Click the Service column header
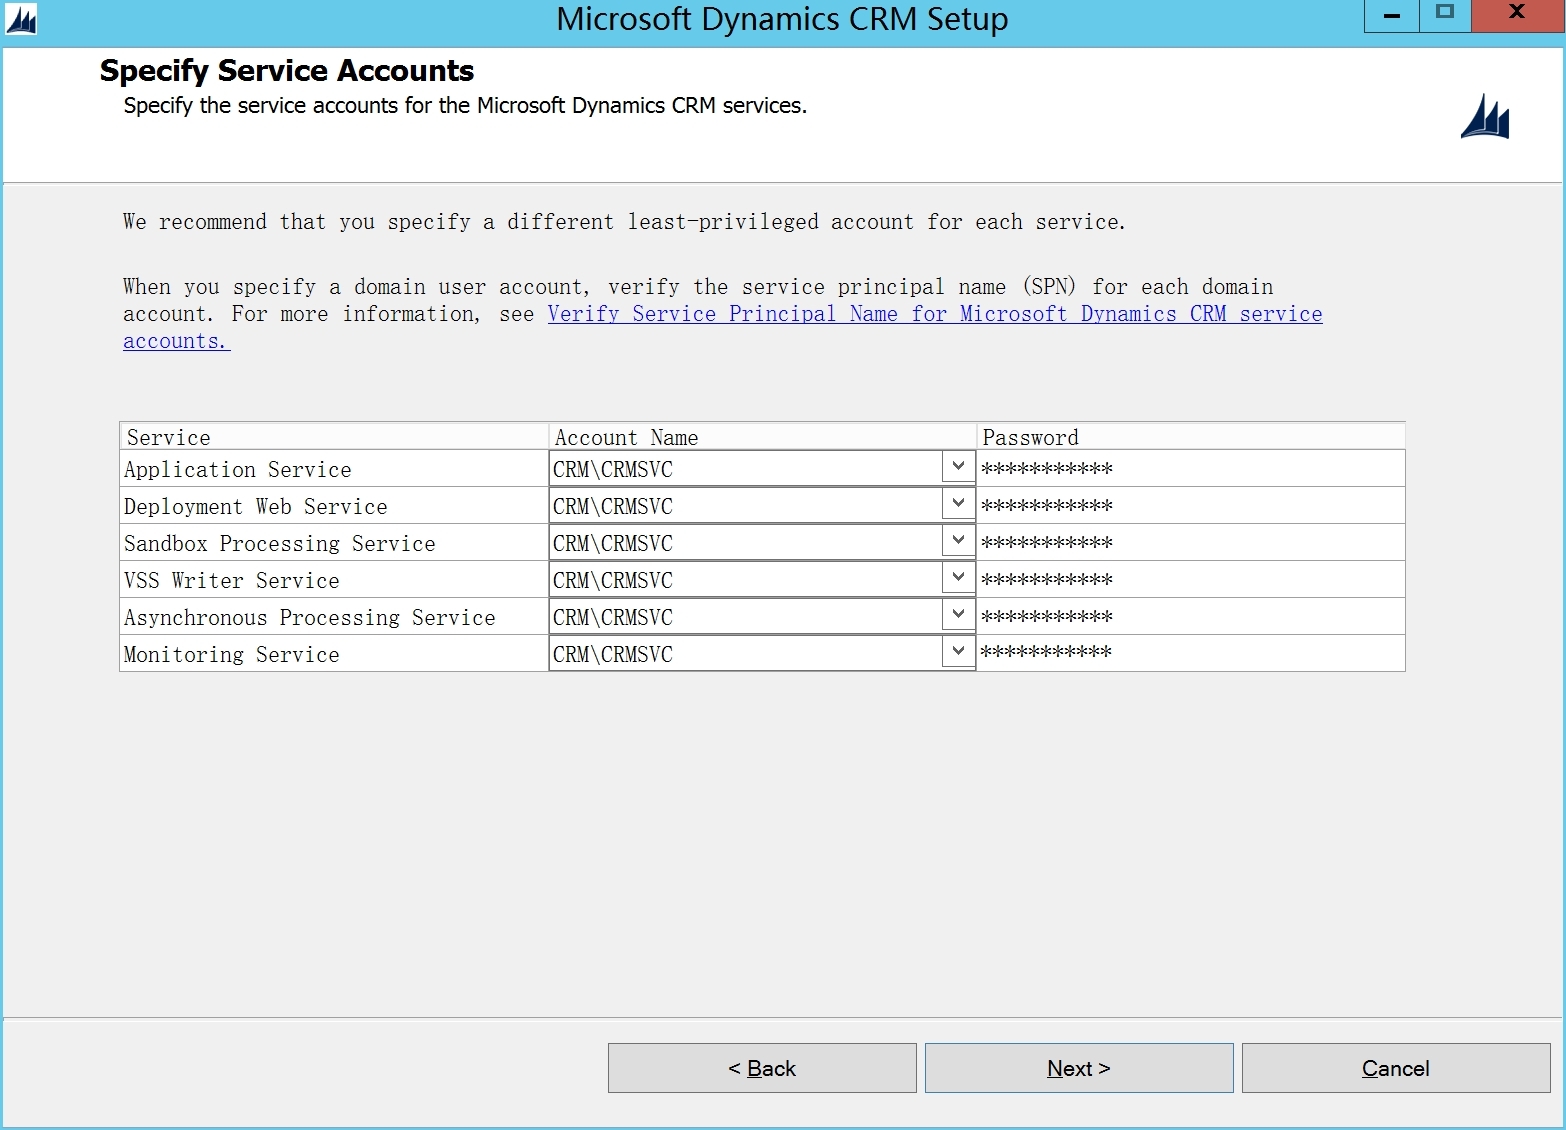 pos(334,437)
